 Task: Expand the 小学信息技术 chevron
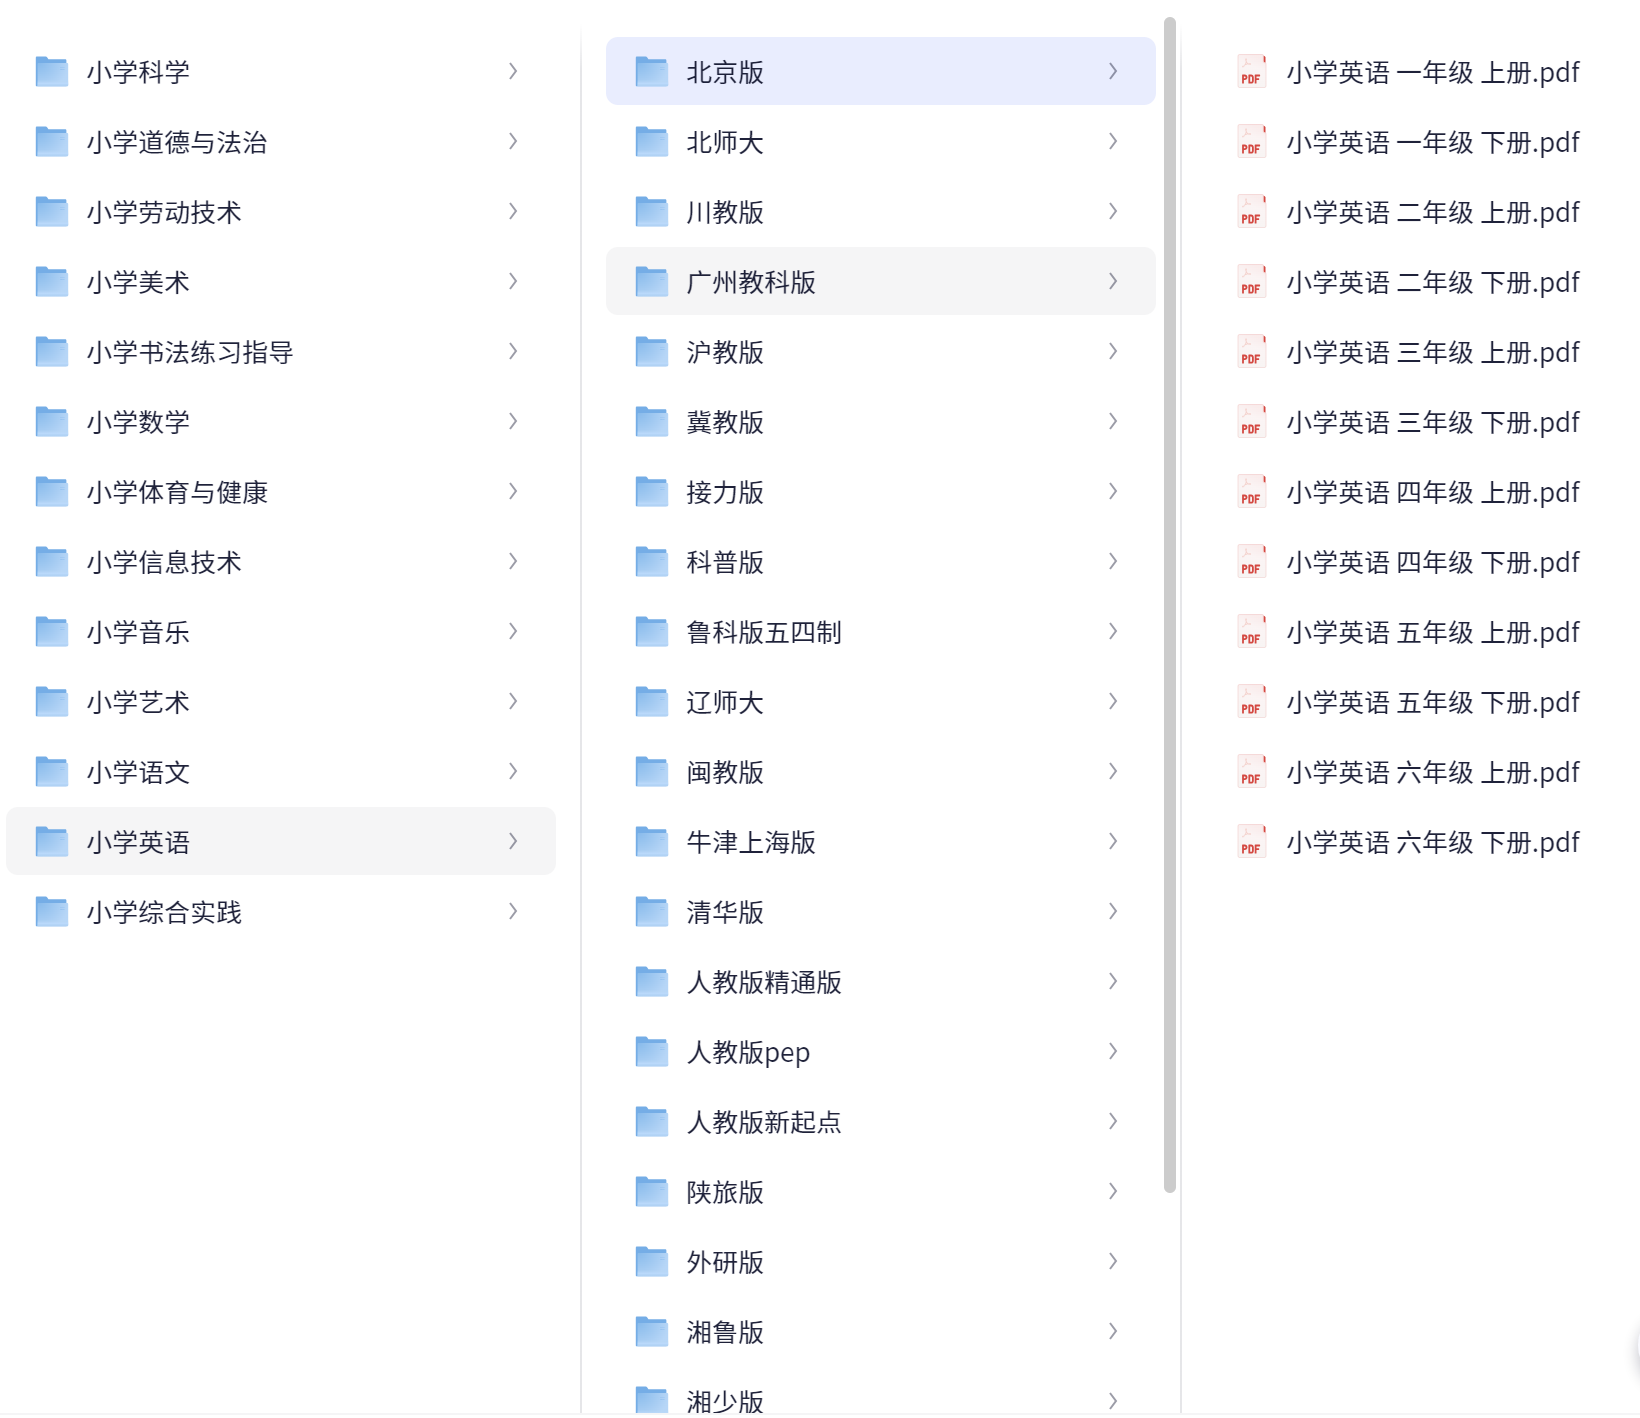coord(513,561)
